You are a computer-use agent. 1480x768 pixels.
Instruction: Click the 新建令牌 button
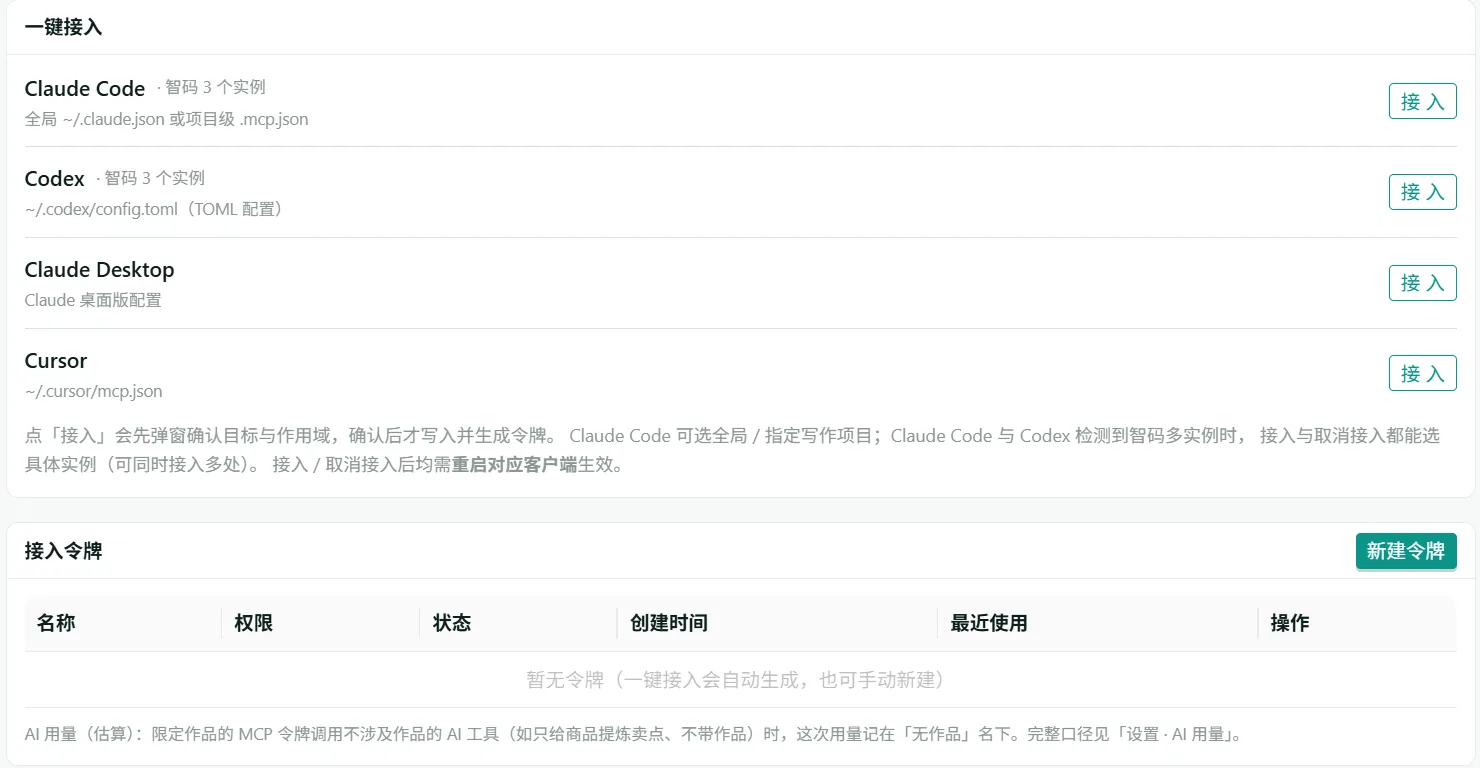coord(1406,551)
